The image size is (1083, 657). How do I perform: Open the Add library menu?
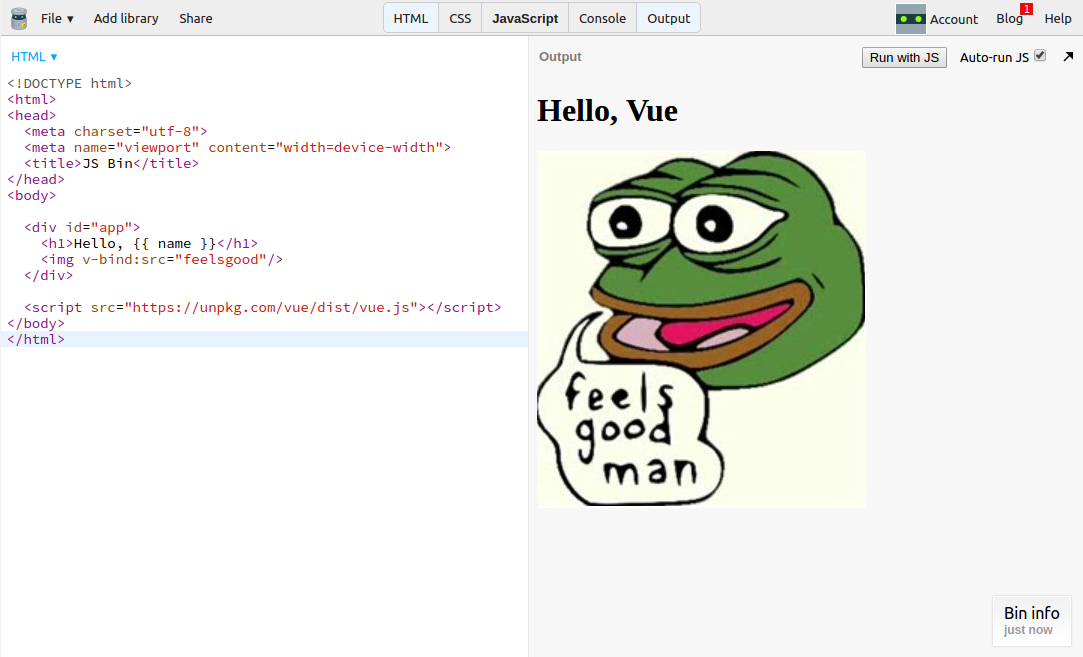[126, 18]
